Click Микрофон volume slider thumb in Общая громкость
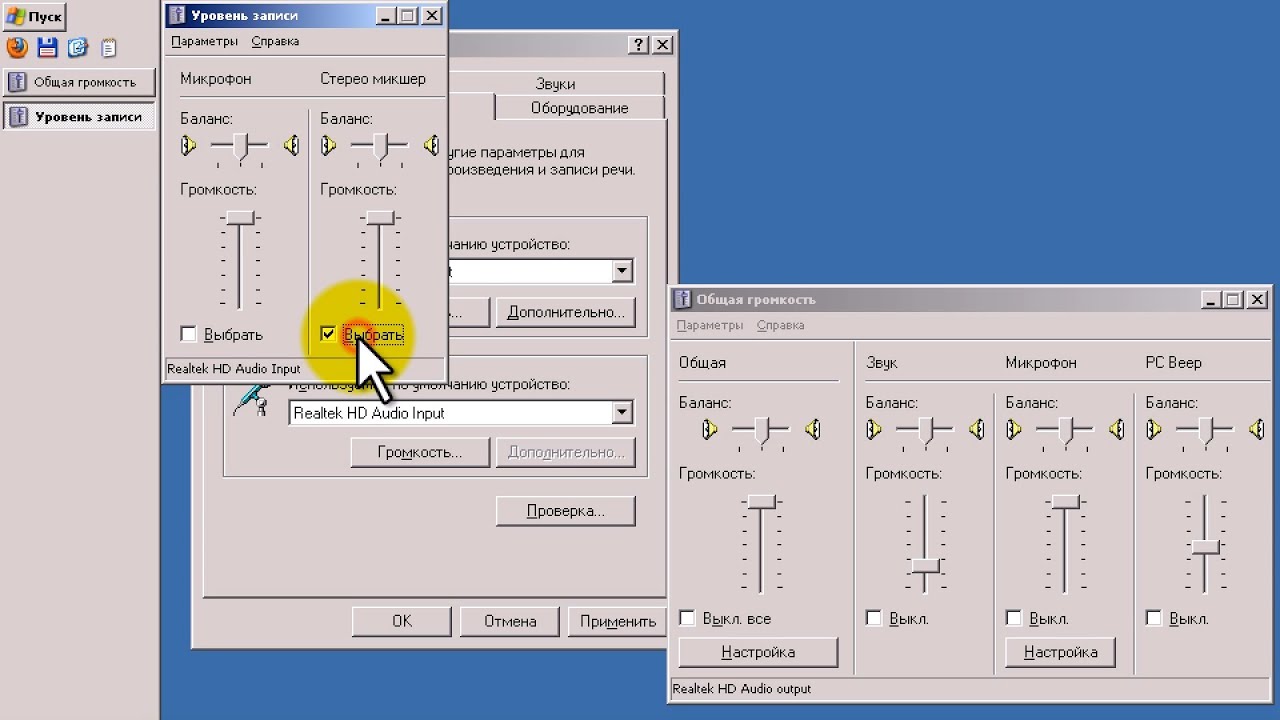 pyautogui.click(x=1066, y=501)
